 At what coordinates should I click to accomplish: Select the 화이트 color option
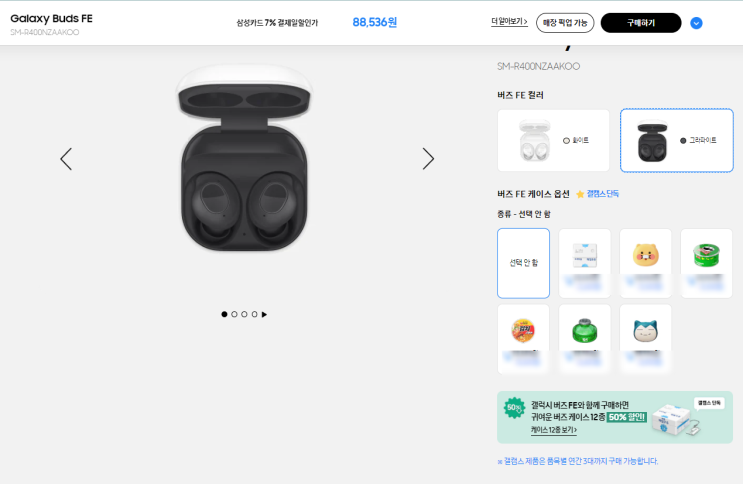click(x=553, y=140)
